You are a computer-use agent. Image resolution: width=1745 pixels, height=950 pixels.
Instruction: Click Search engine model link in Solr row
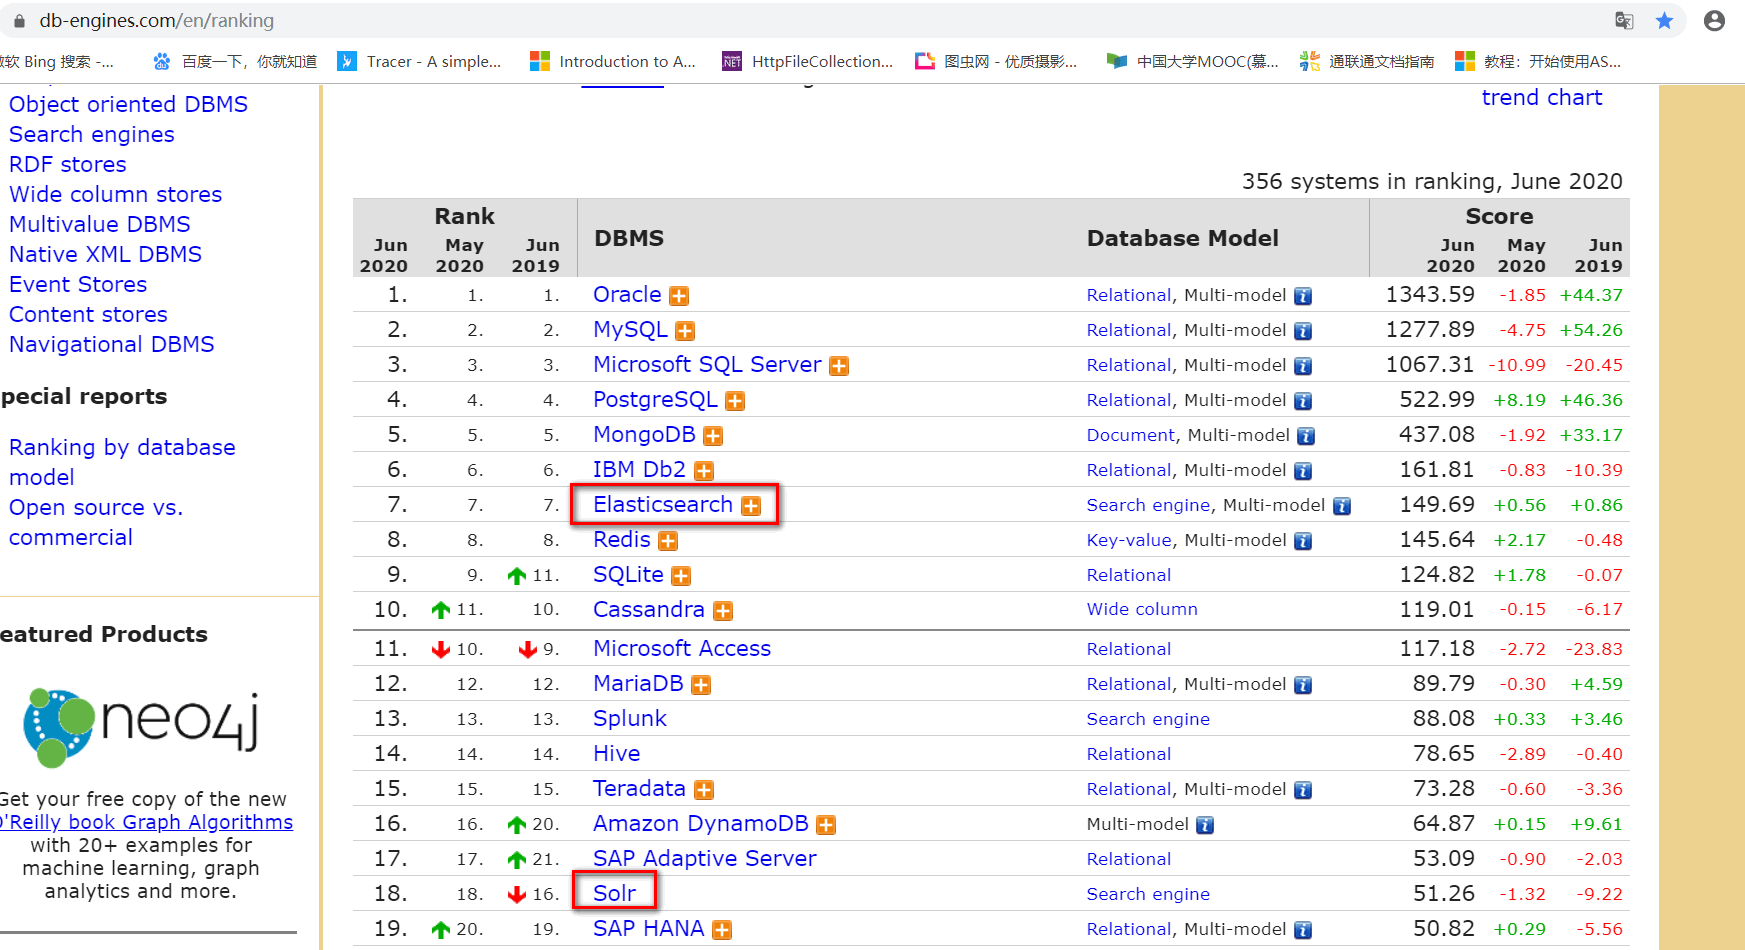point(1148,895)
